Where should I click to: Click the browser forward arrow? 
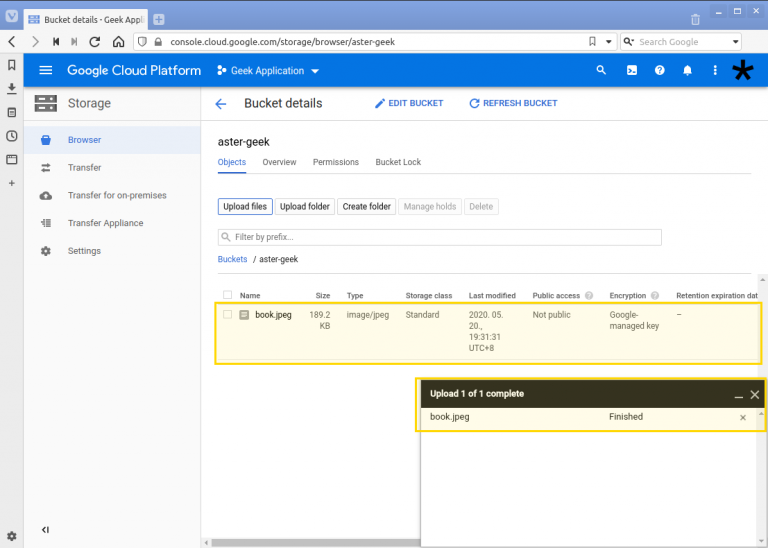35,42
